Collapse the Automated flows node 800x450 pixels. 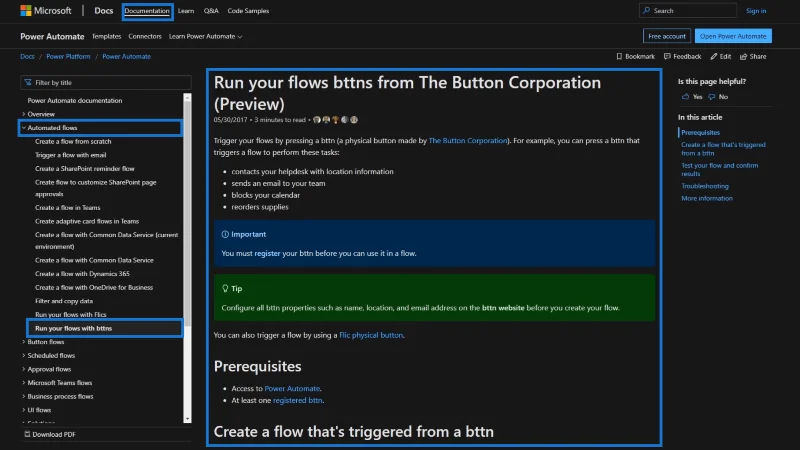tap(23, 128)
